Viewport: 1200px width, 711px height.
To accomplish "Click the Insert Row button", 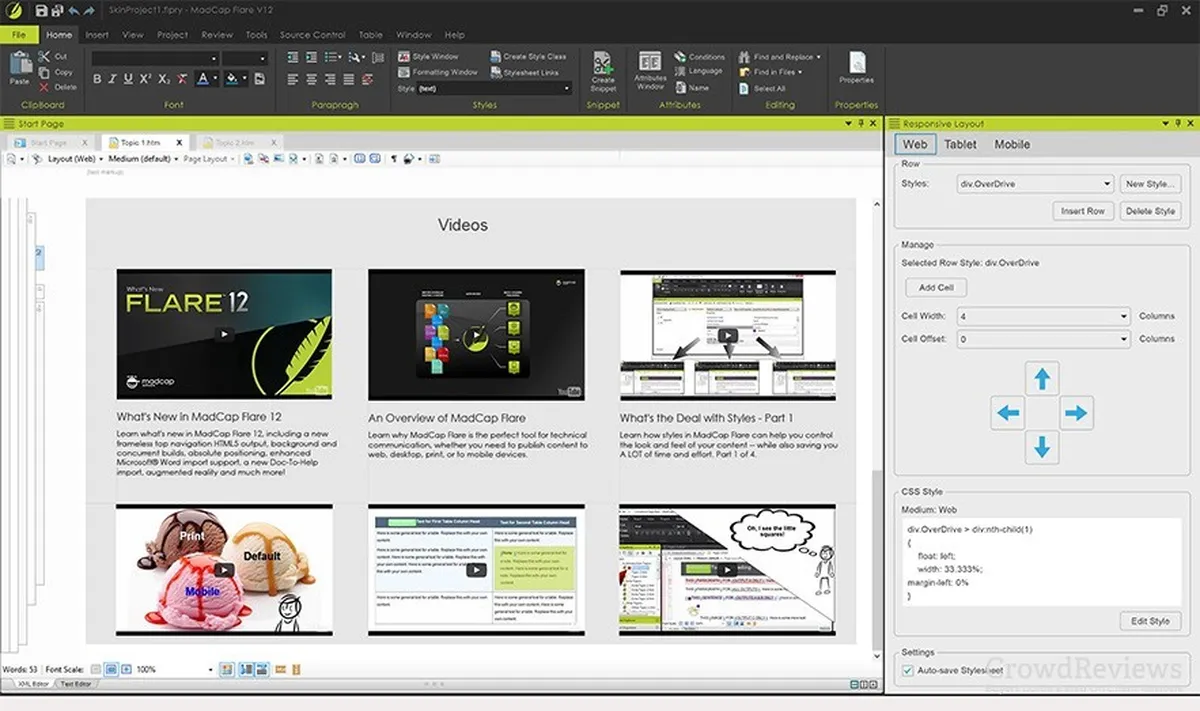I will point(1082,211).
